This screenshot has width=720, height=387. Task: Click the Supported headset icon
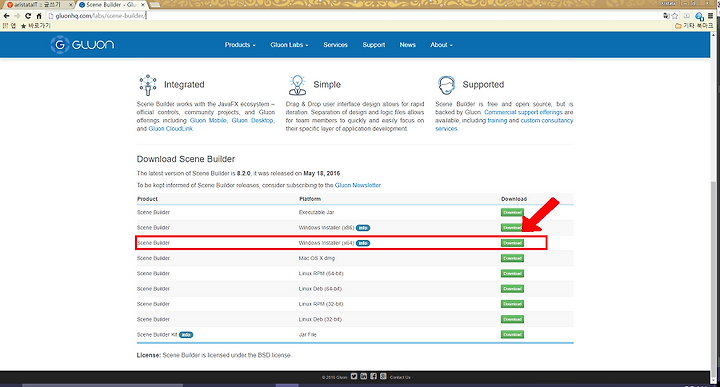(446, 85)
